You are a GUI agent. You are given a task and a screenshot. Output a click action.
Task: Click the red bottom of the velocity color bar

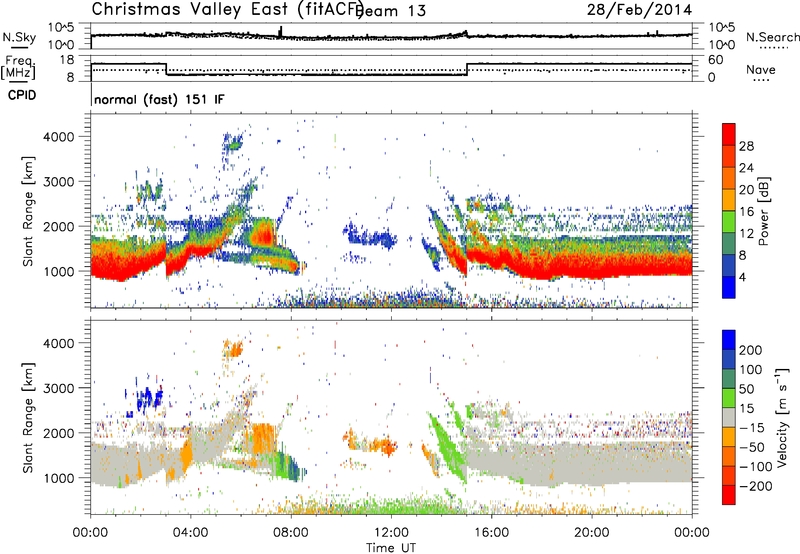[729, 495]
